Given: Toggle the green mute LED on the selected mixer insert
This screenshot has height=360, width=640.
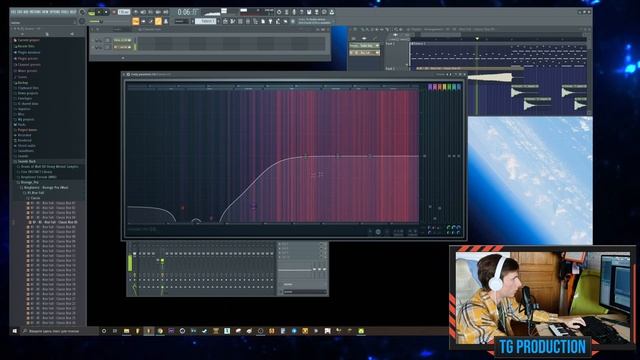Looking at the screenshot, I should [x=162, y=260].
